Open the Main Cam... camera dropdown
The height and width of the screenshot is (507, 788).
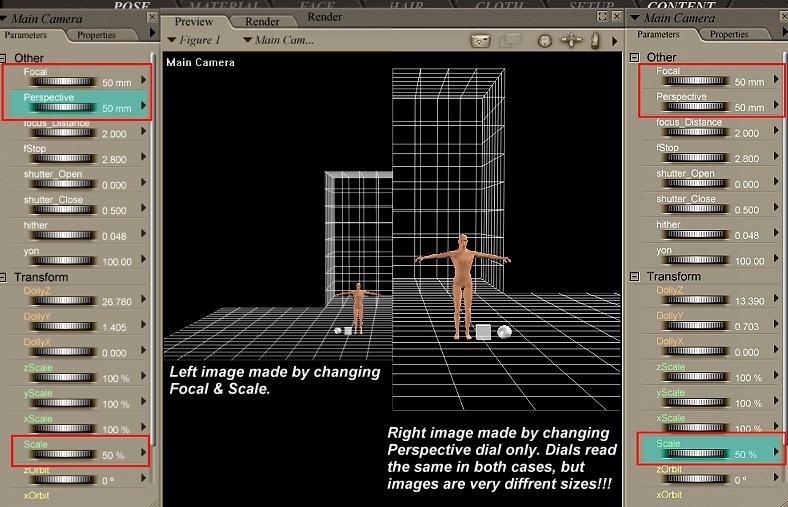pos(247,41)
